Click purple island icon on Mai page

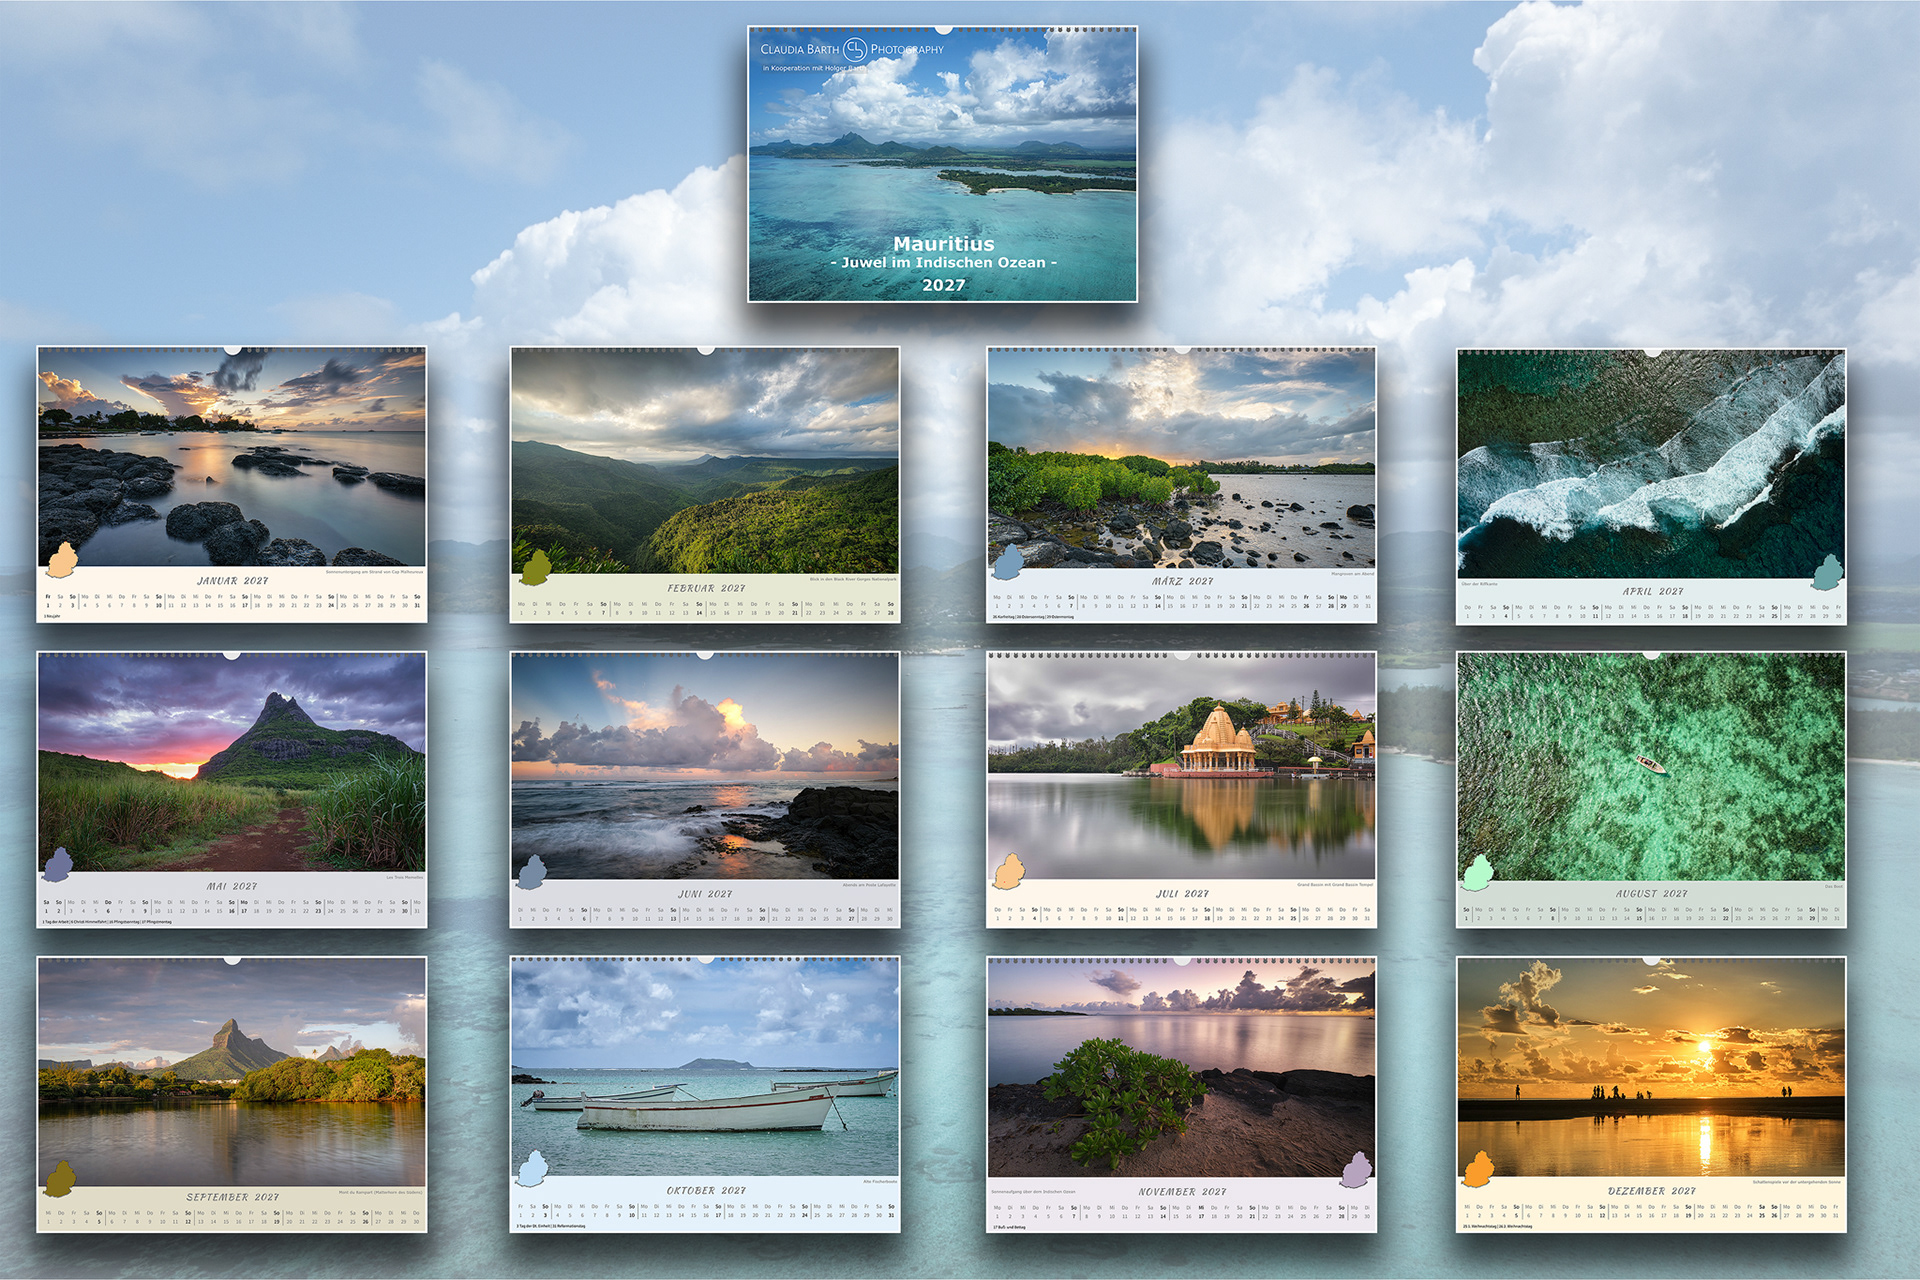point(58,866)
